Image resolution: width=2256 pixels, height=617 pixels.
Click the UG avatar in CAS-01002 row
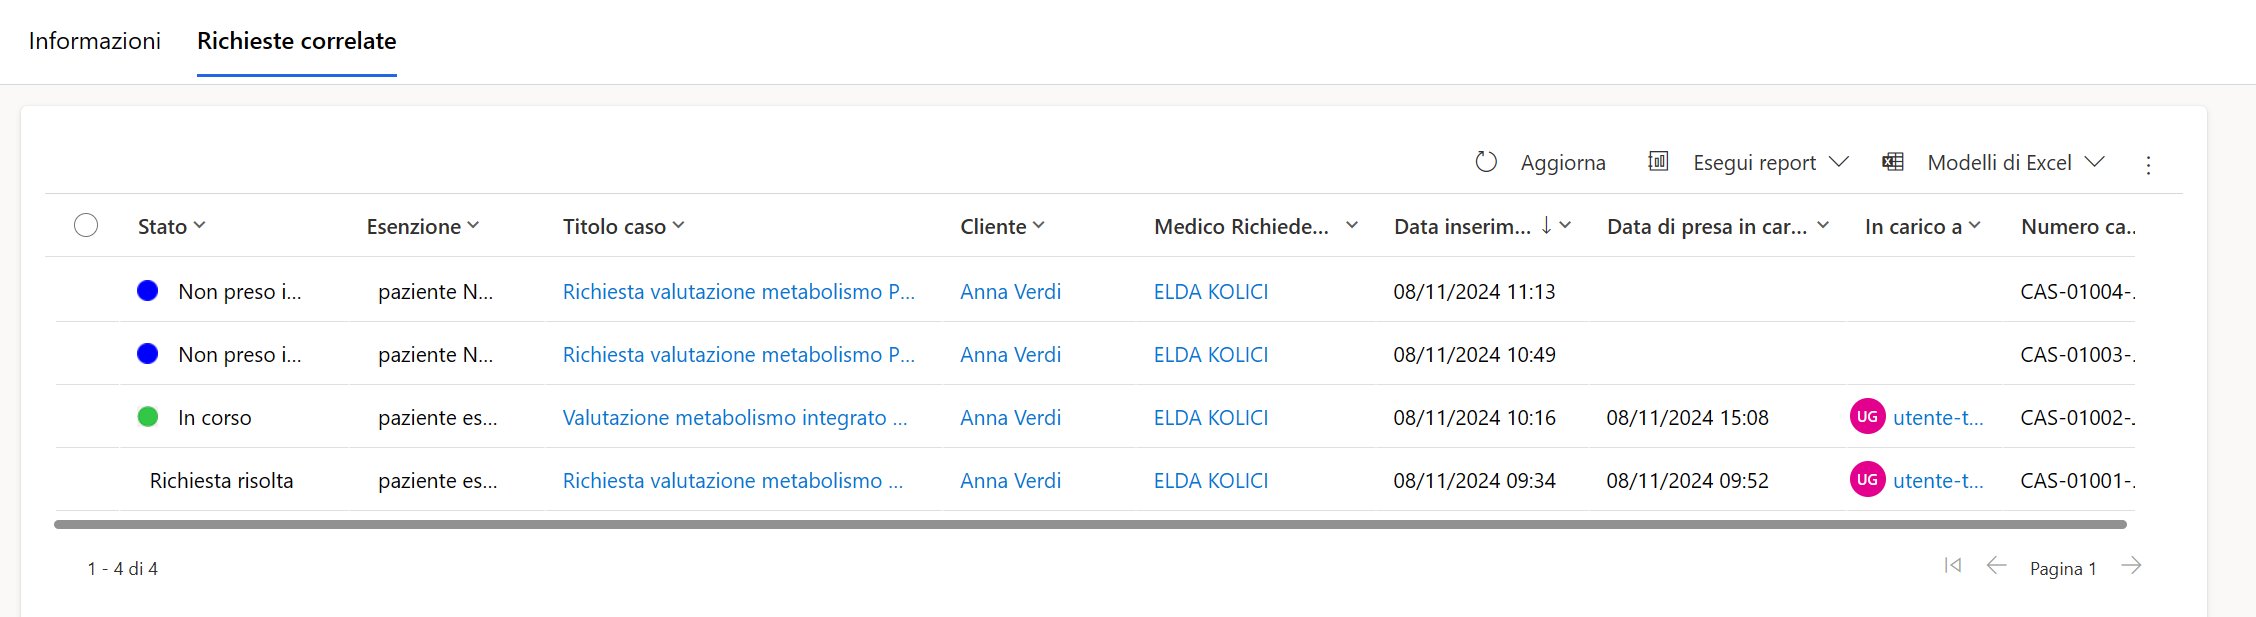coord(1867,417)
